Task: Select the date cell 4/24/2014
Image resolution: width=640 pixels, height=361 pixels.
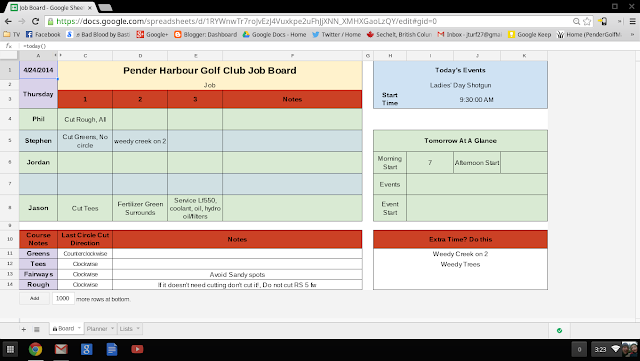Action: tap(38, 70)
